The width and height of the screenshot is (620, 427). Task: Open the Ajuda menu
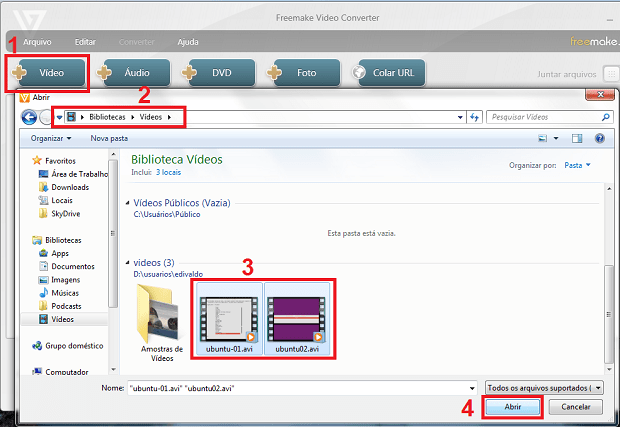coord(188,42)
